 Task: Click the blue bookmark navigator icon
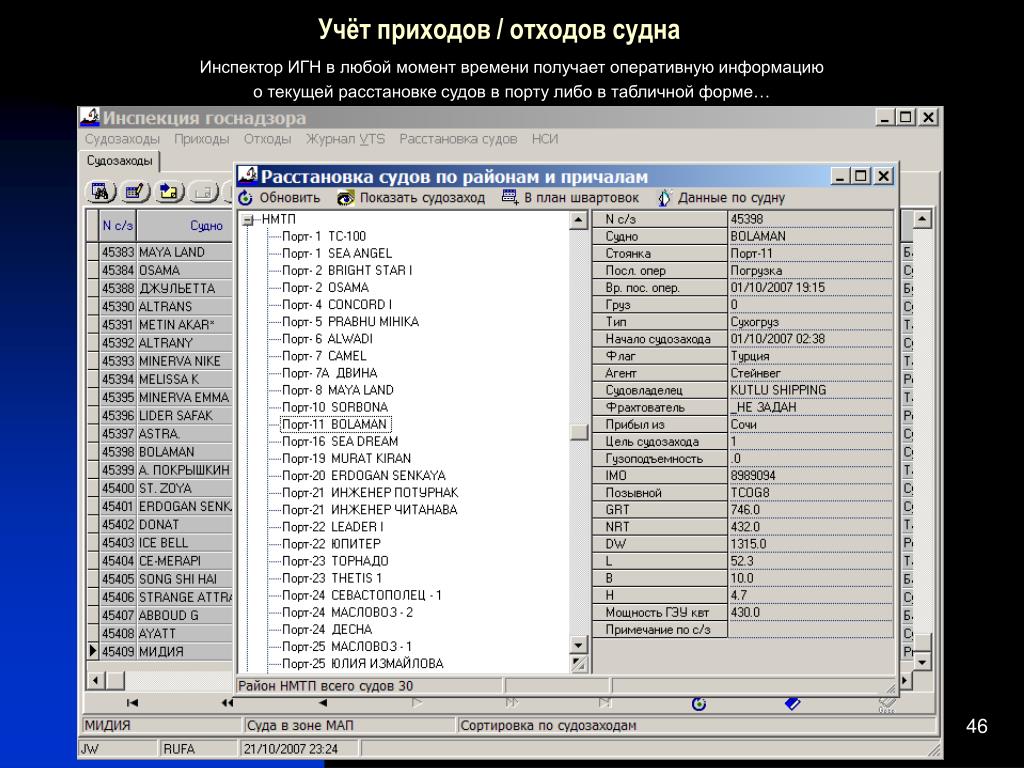click(x=792, y=703)
